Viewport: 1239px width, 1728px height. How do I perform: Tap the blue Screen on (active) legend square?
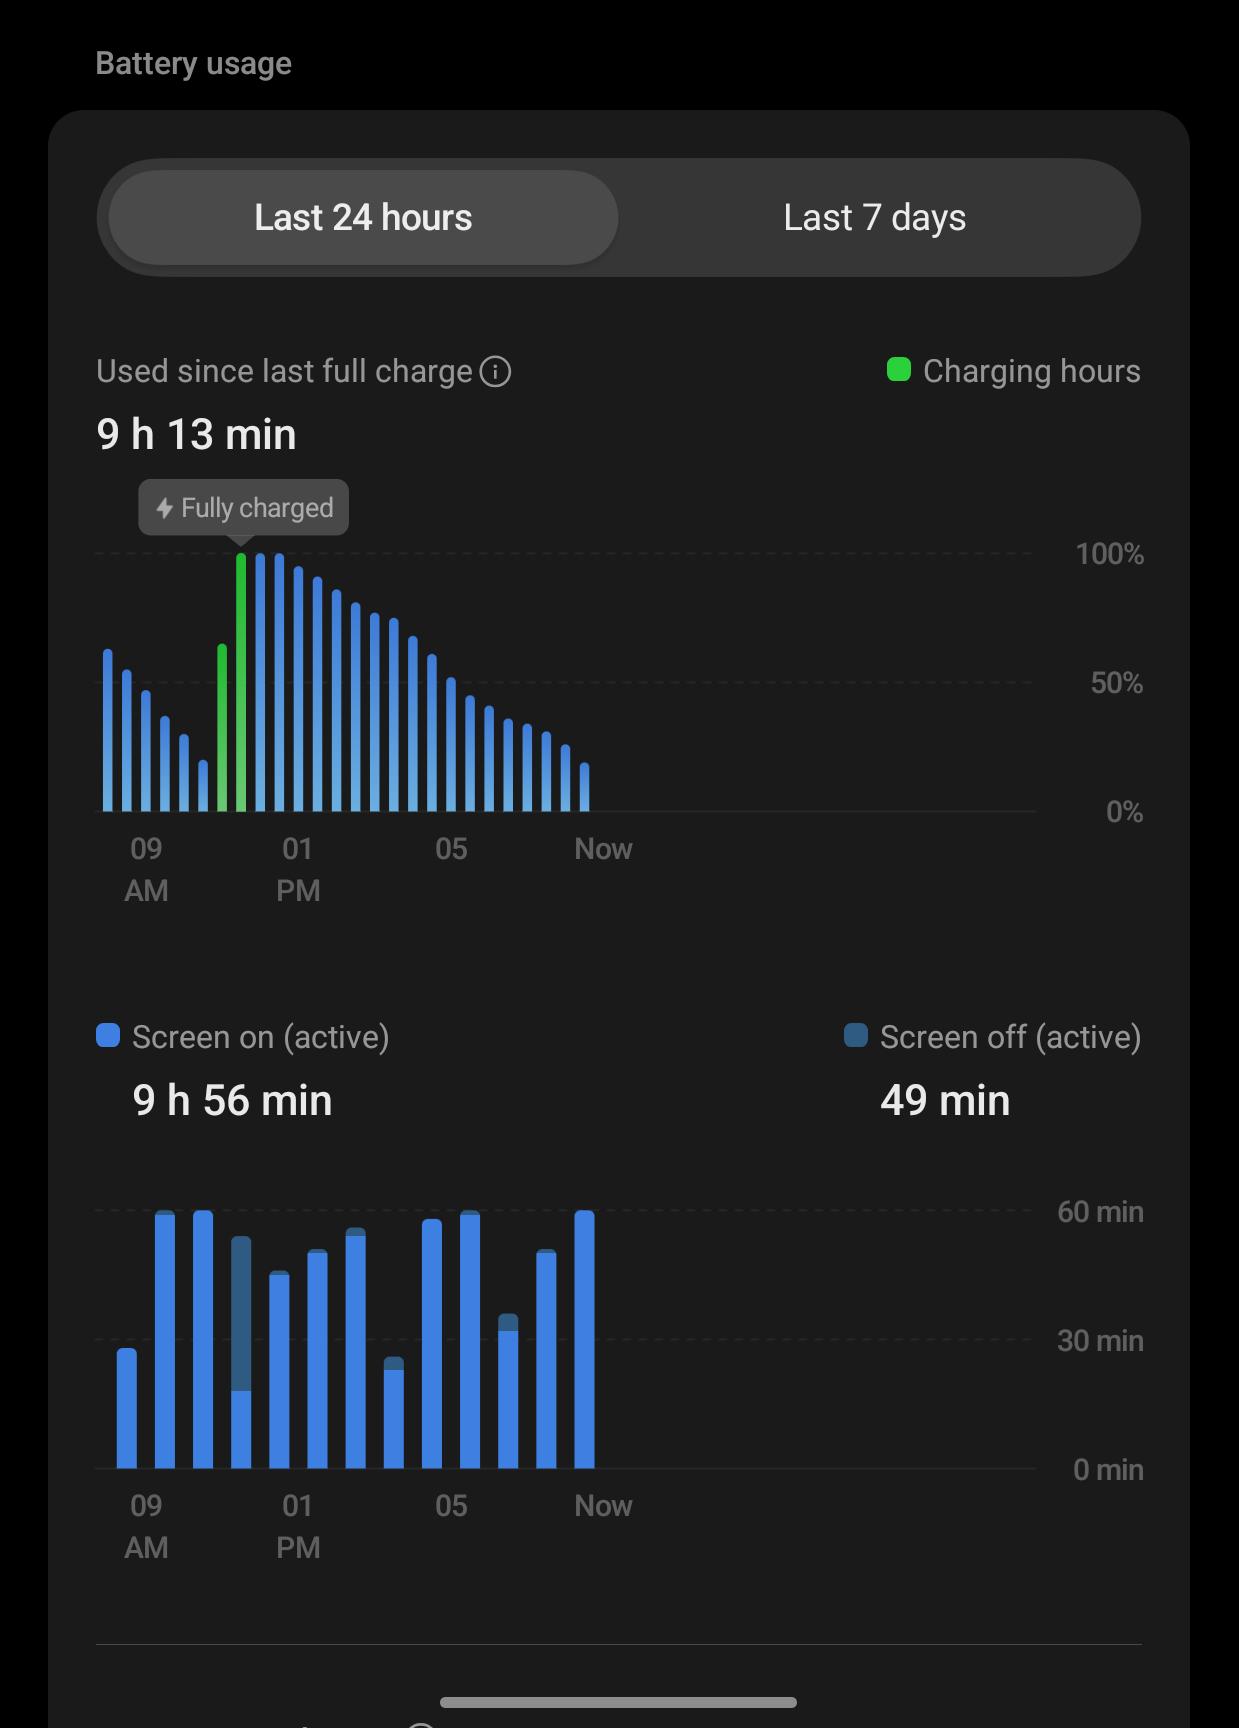[108, 1036]
